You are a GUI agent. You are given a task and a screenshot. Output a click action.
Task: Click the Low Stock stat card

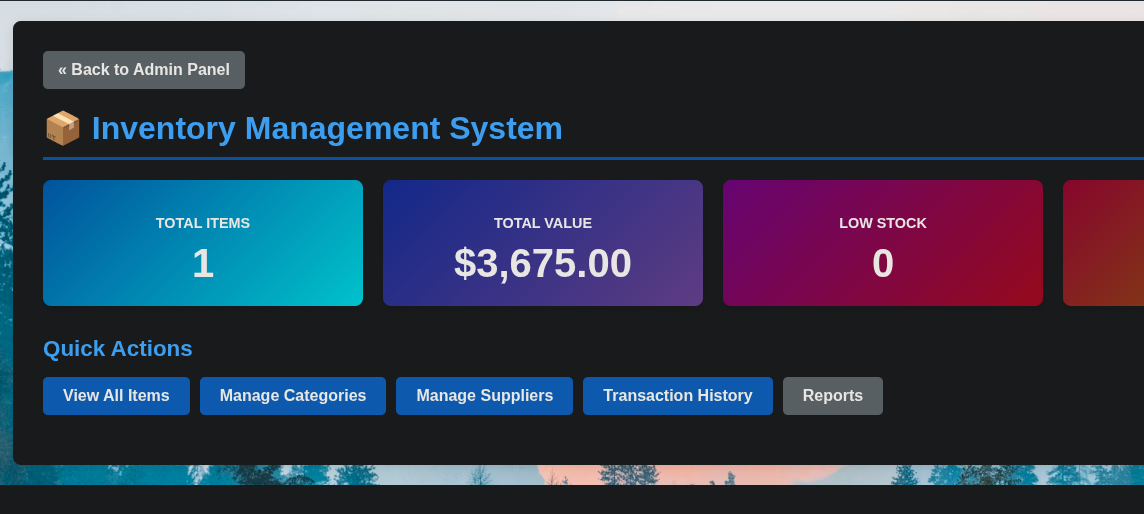coord(883,243)
